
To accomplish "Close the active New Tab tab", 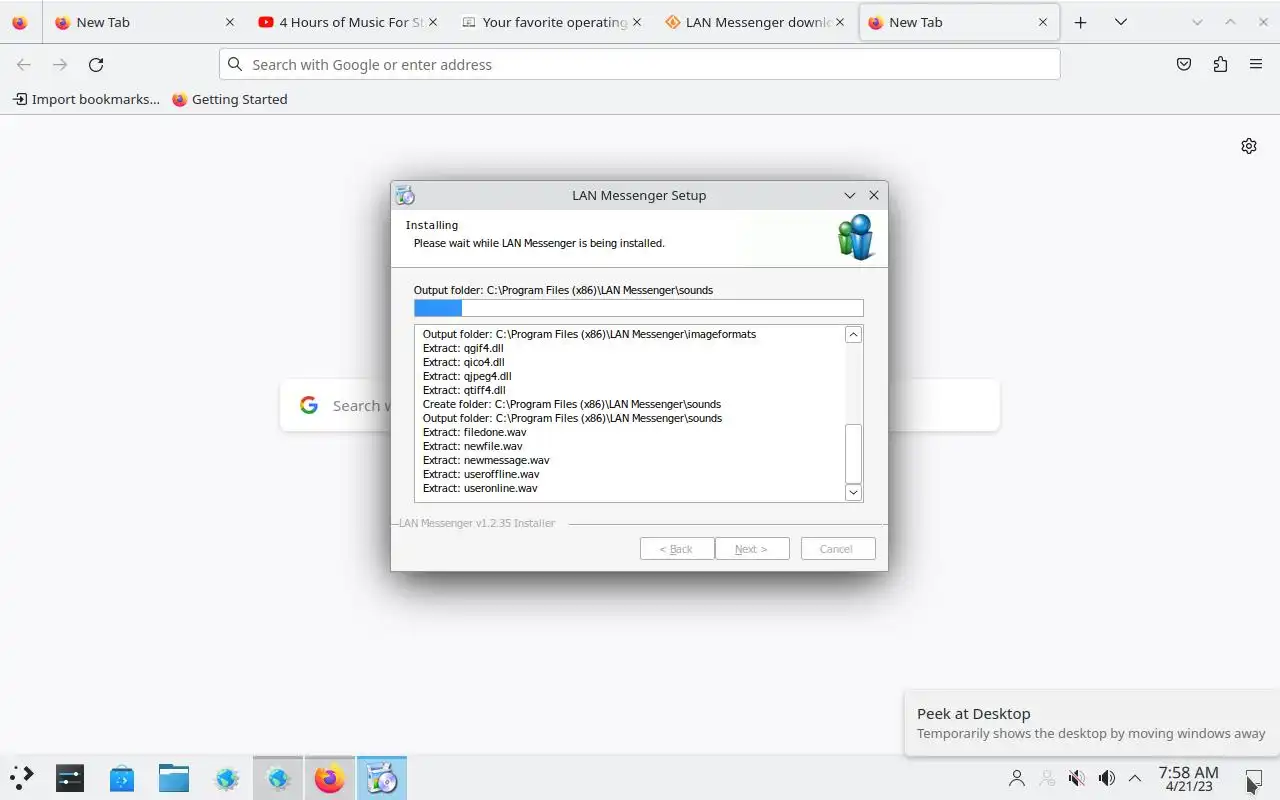I will (x=1043, y=22).
